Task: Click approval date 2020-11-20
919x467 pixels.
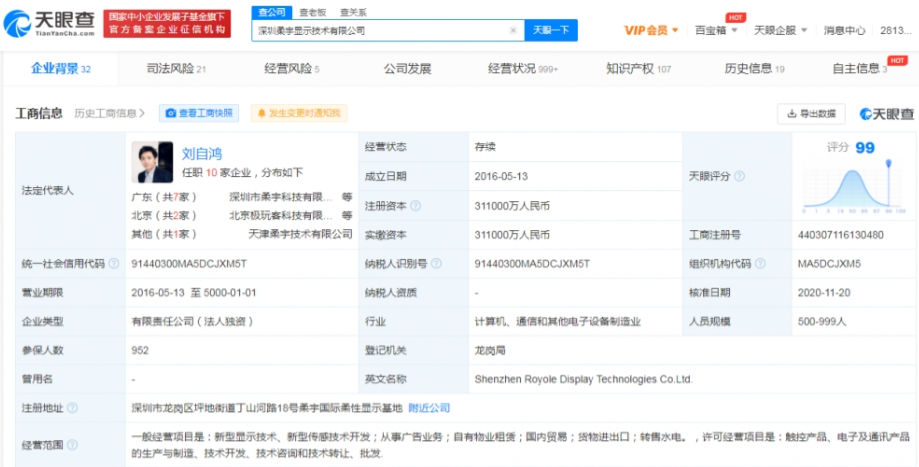Action: [824, 292]
